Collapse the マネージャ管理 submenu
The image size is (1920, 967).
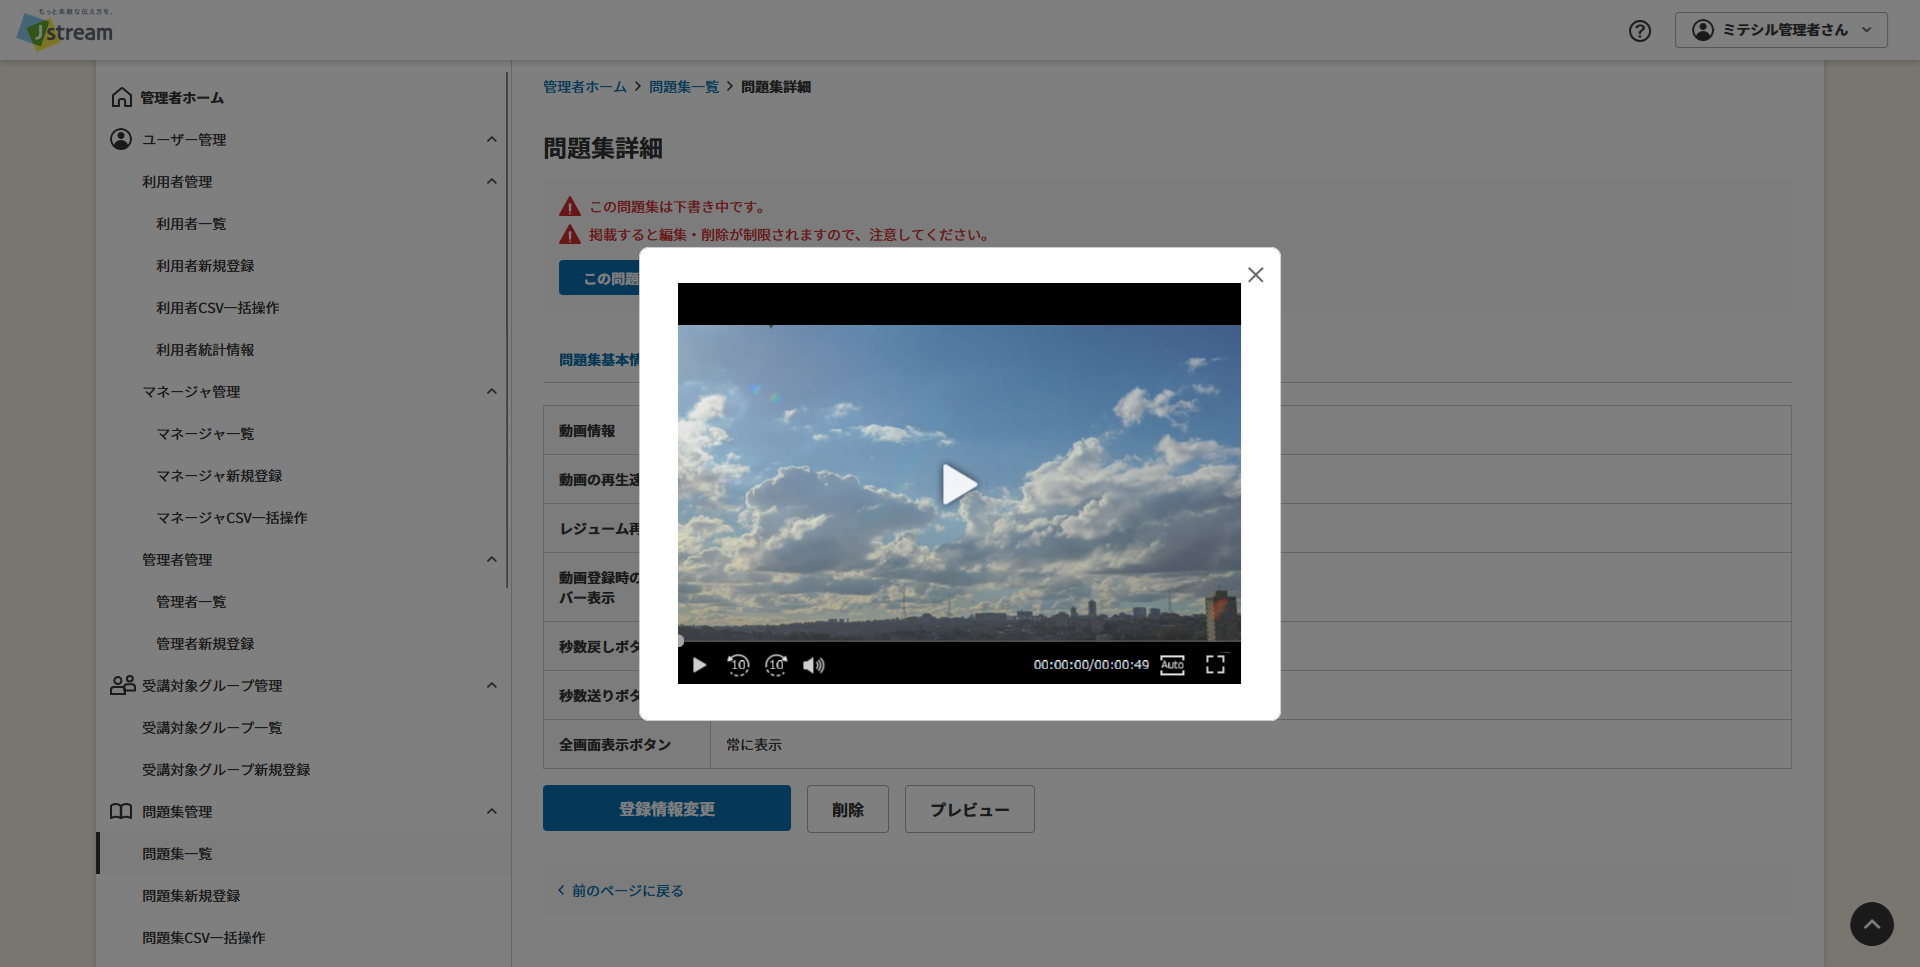point(491,391)
